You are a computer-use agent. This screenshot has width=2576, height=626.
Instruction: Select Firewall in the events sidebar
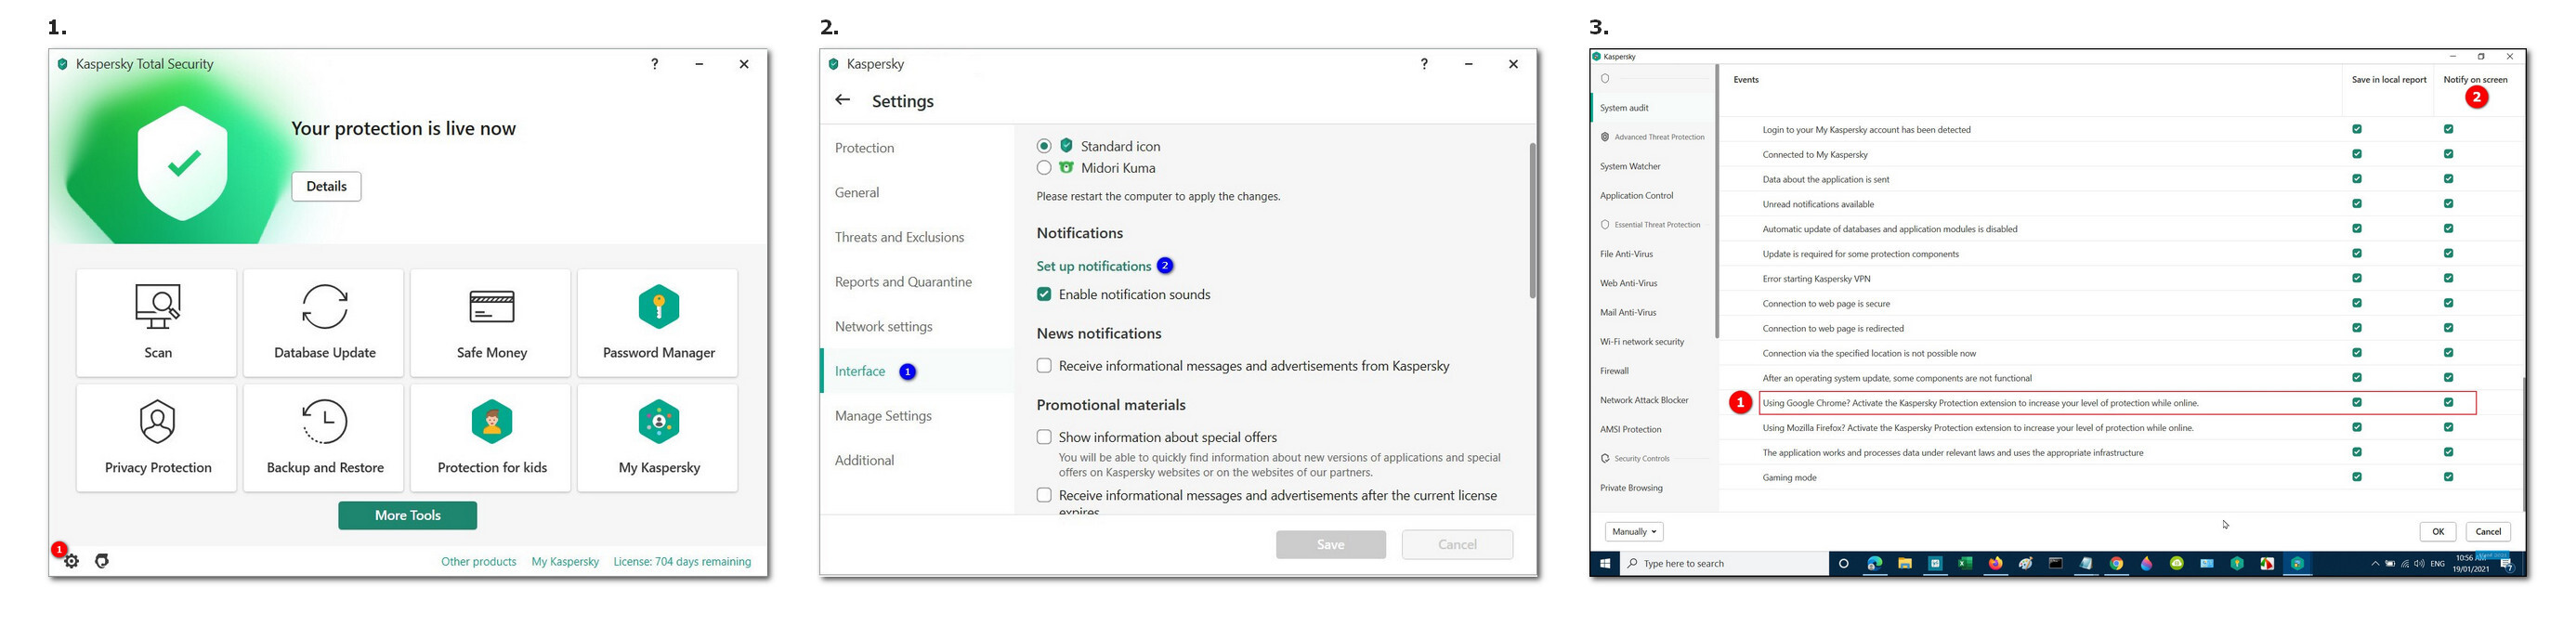[1614, 371]
